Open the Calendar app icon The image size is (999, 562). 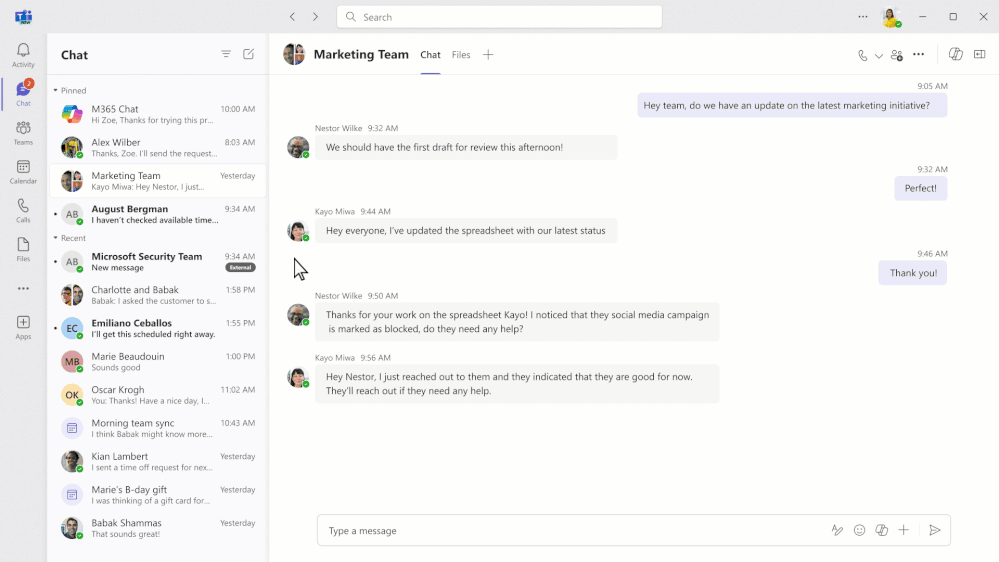click(x=23, y=171)
